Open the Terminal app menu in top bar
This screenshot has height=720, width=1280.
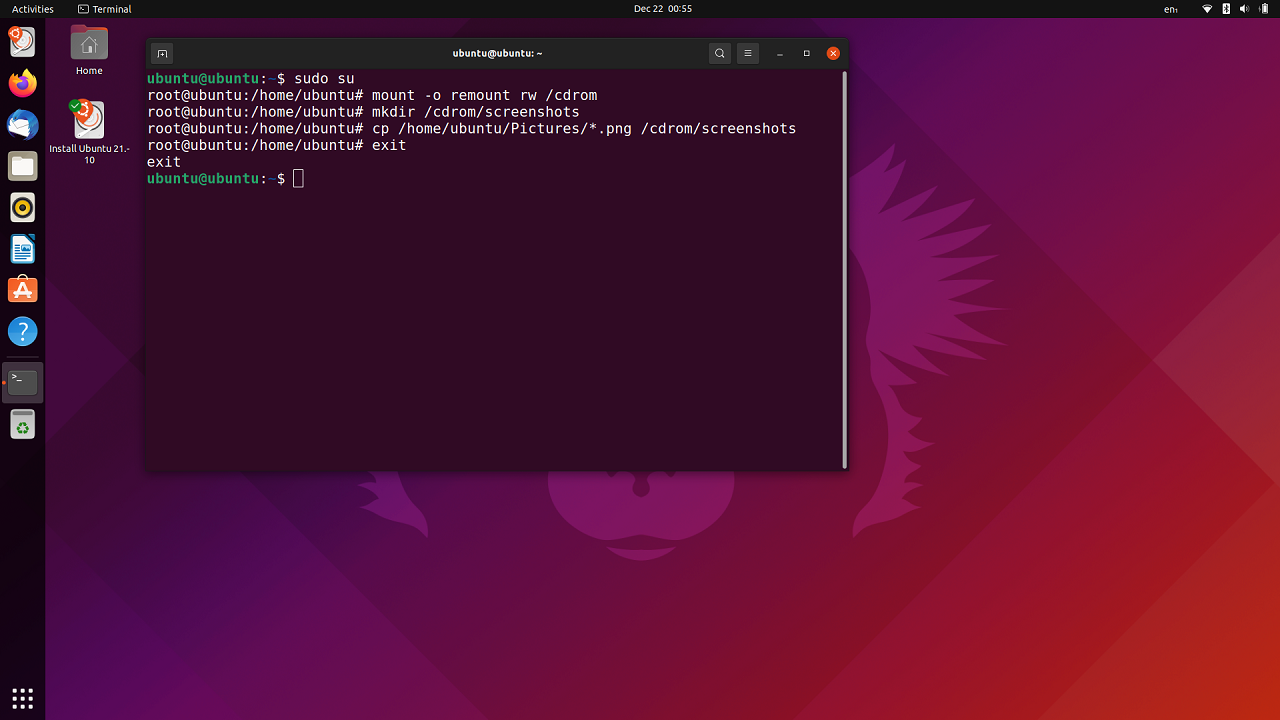[105, 9]
